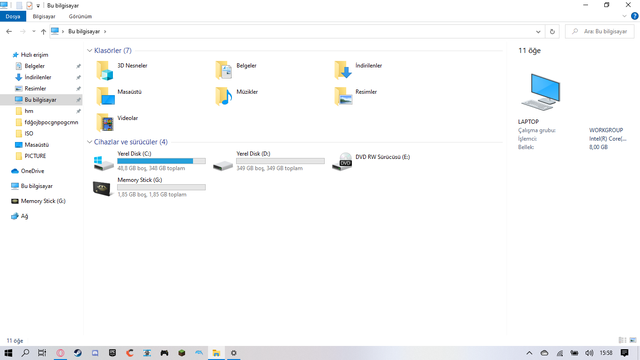This screenshot has width=640, height=360.
Task: Expand the ribbon with the chevron
Action: tap(624, 16)
